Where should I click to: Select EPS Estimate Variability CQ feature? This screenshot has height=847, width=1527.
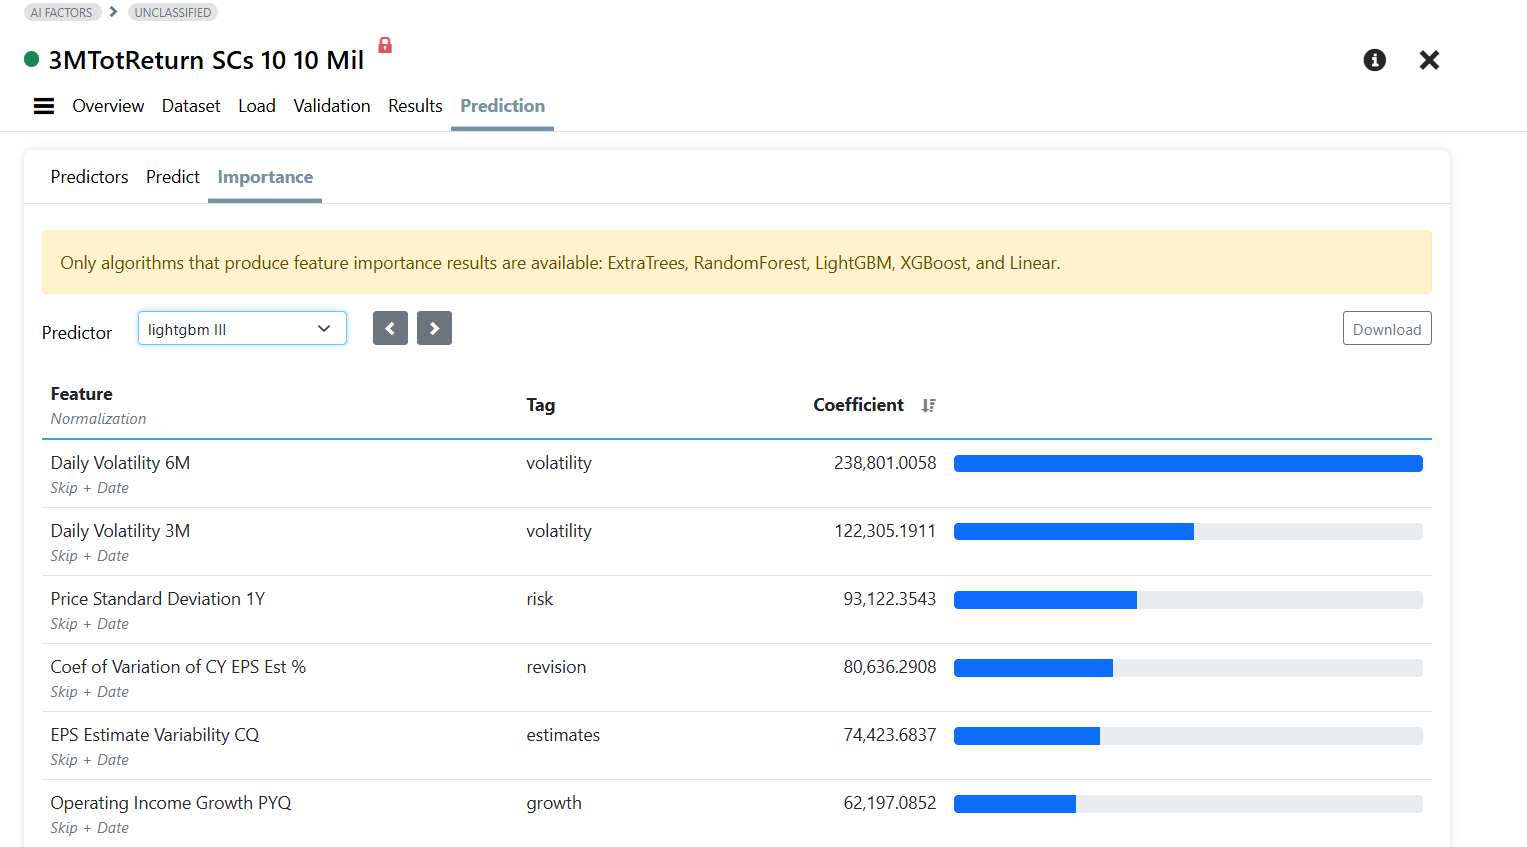coord(155,735)
